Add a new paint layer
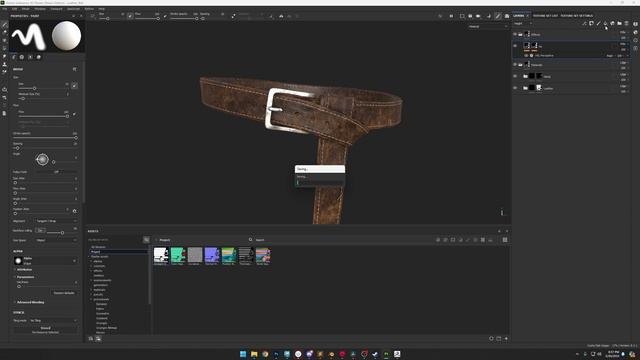640x360 pixels. point(598,24)
